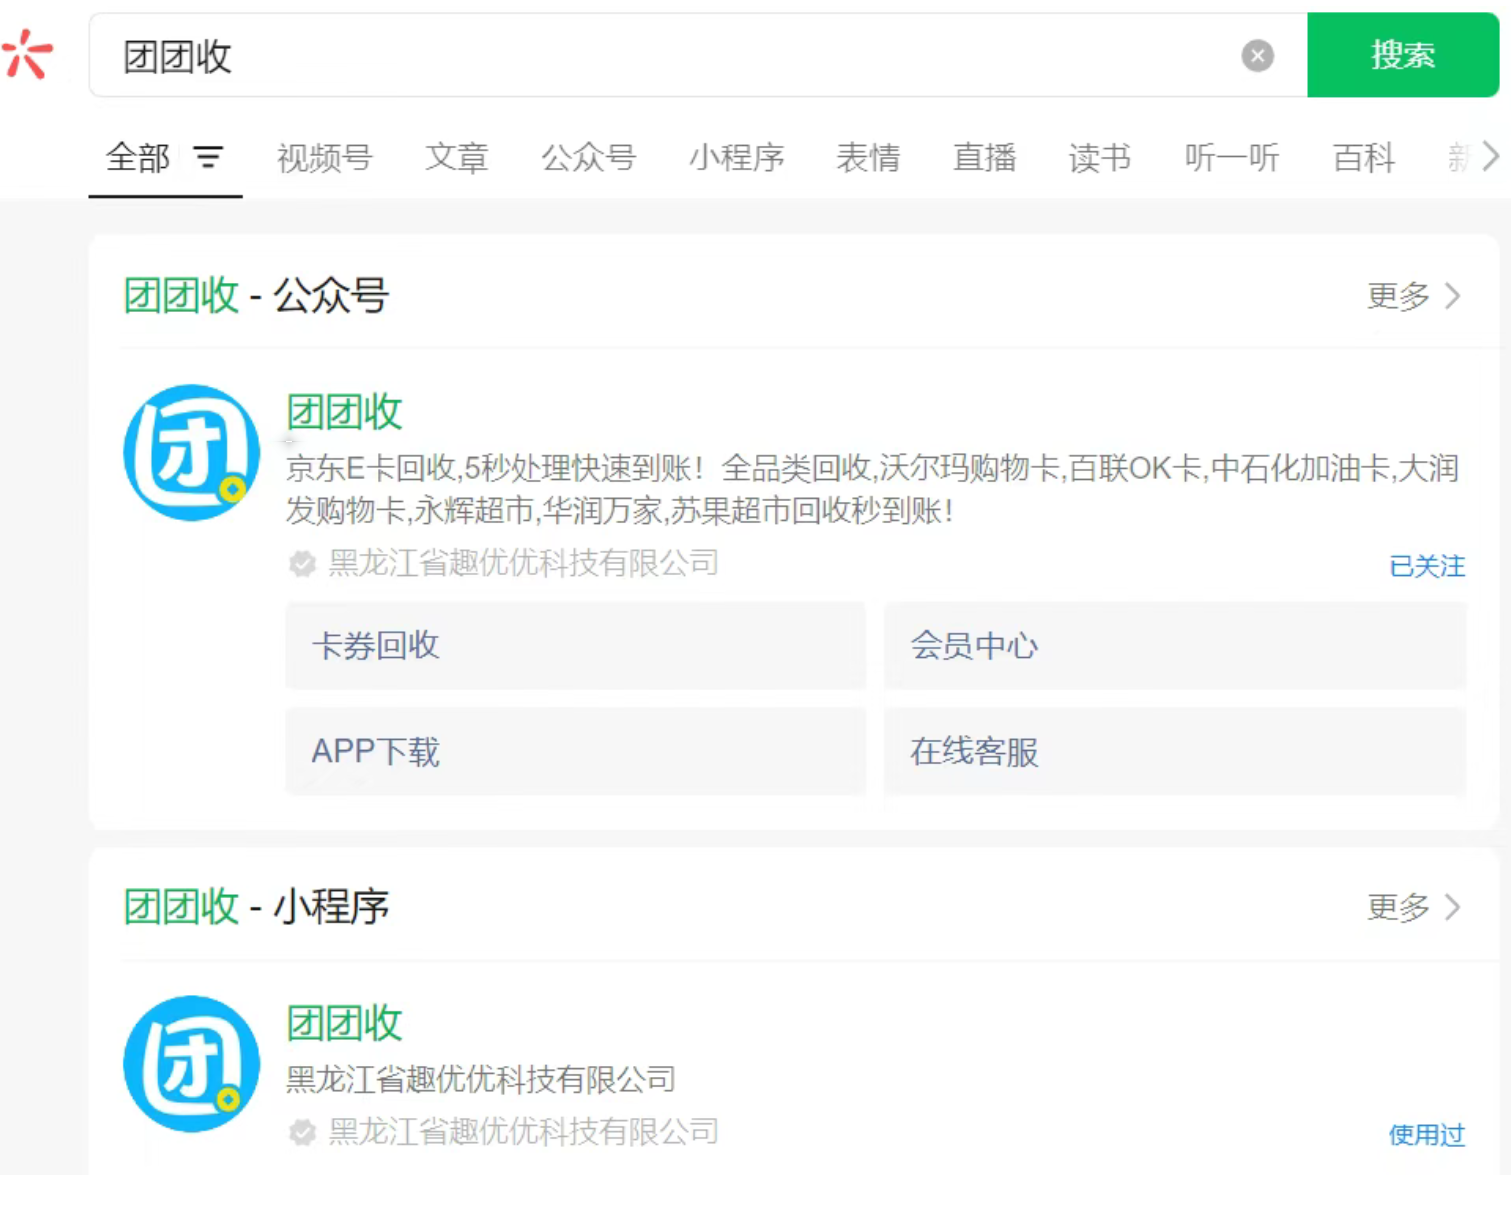Click the 已关注 status link

1427,566
